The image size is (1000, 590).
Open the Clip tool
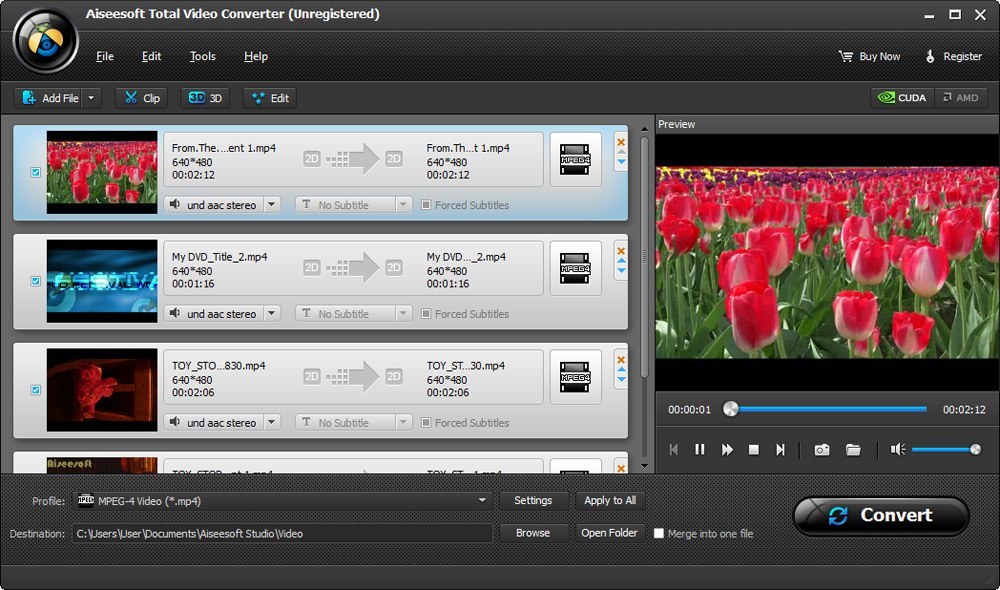(x=141, y=97)
